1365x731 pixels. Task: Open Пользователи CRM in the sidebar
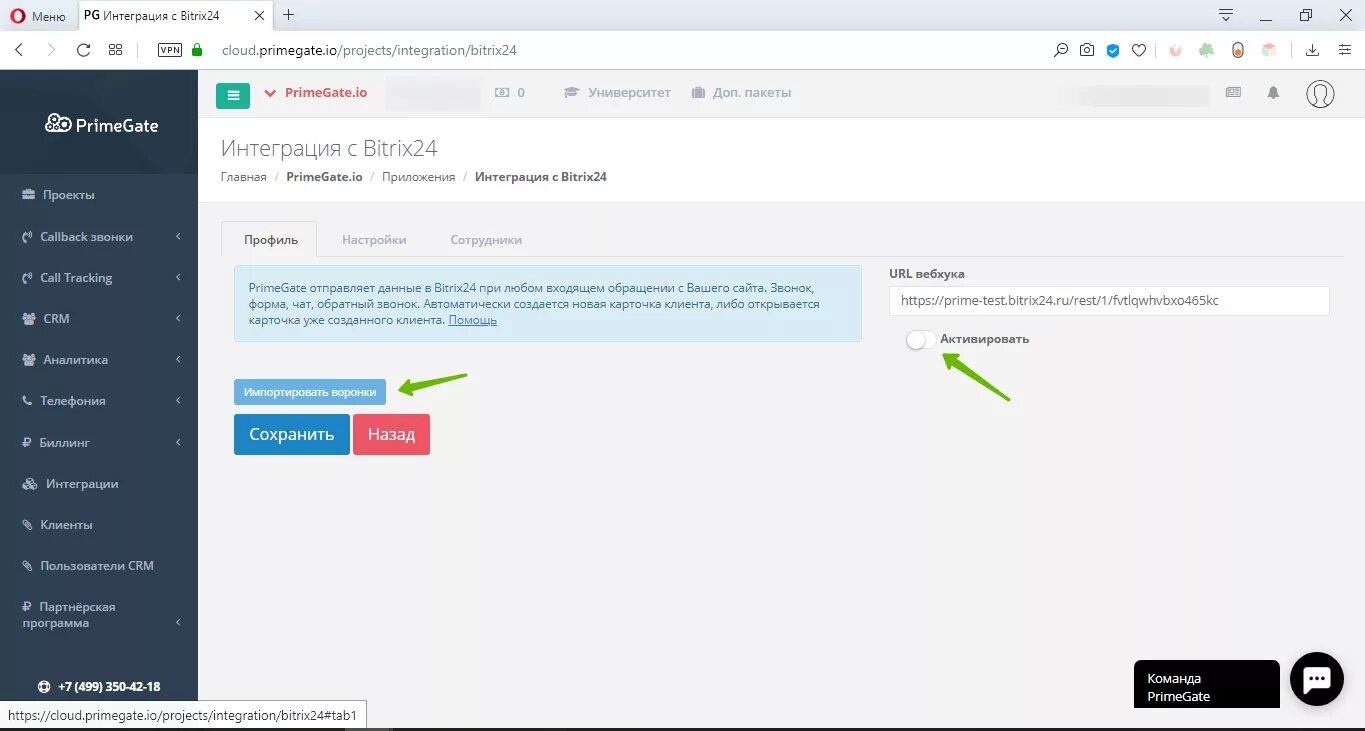tap(99, 566)
